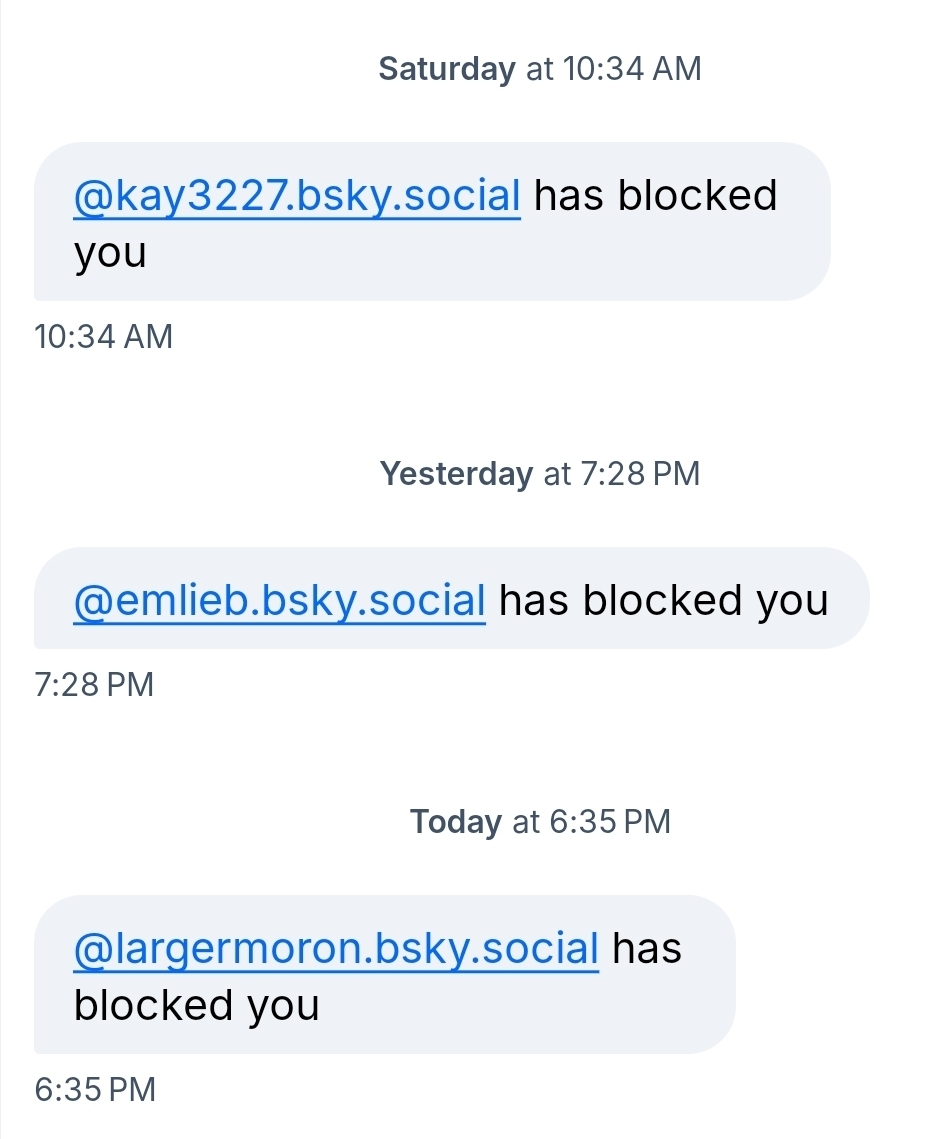Image resolution: width=948 pixels, height=1139 pixels.
Task: Select the bold "Saturday" date header word
Action: (x=446, y=69)
